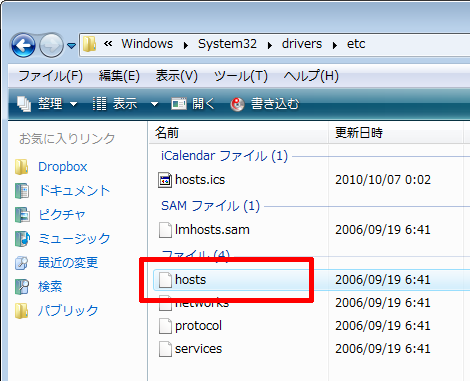Click the date cell of lmhosts.sam
This screenshot has height=381, width=470.
pyautogui.click(x=383, y=230)
